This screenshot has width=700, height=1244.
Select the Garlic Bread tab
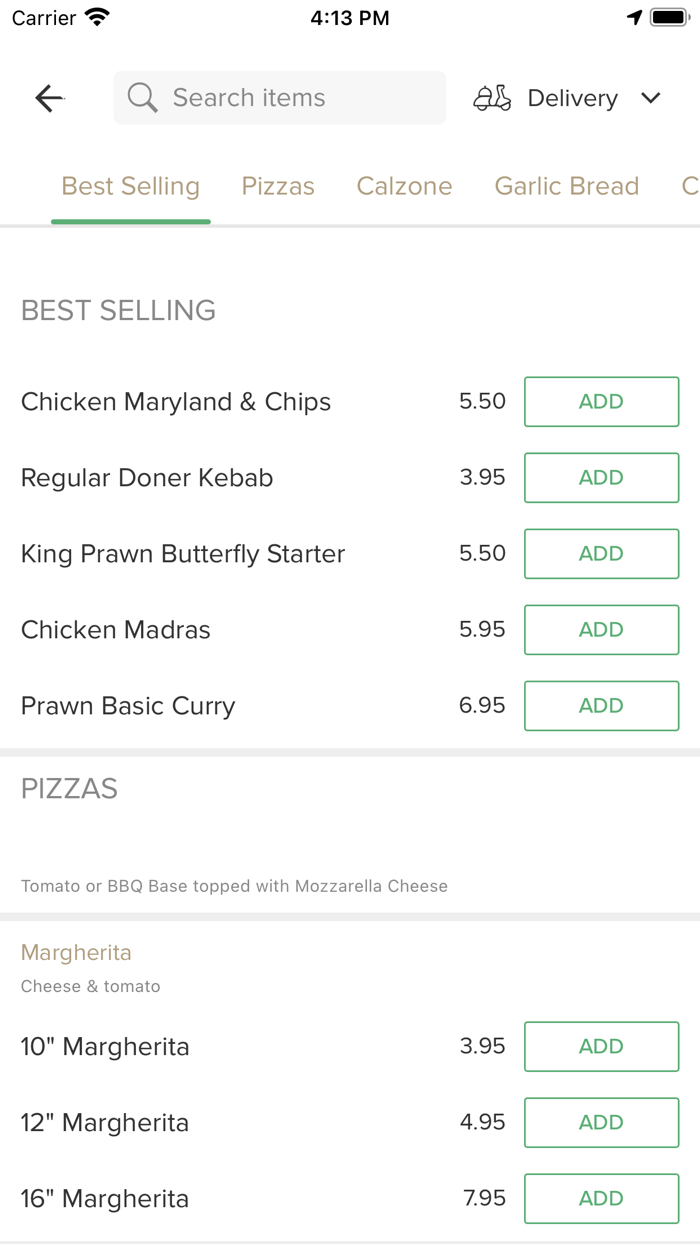pos(566,186)
